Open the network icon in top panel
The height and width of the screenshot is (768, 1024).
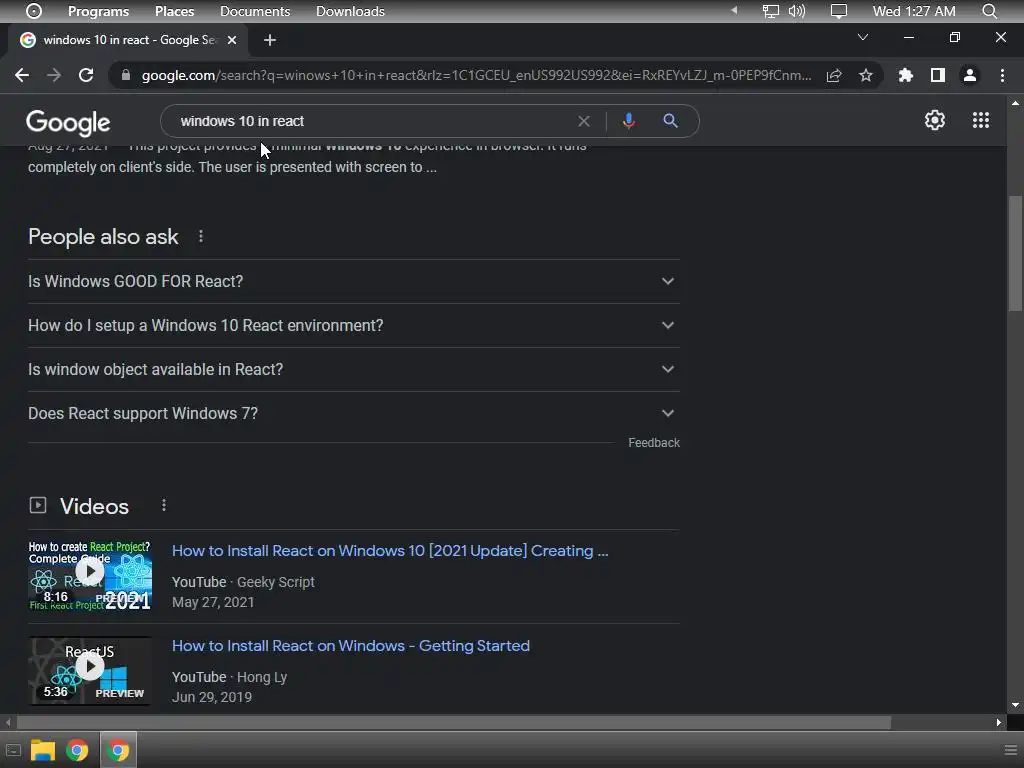pos(771,11)
